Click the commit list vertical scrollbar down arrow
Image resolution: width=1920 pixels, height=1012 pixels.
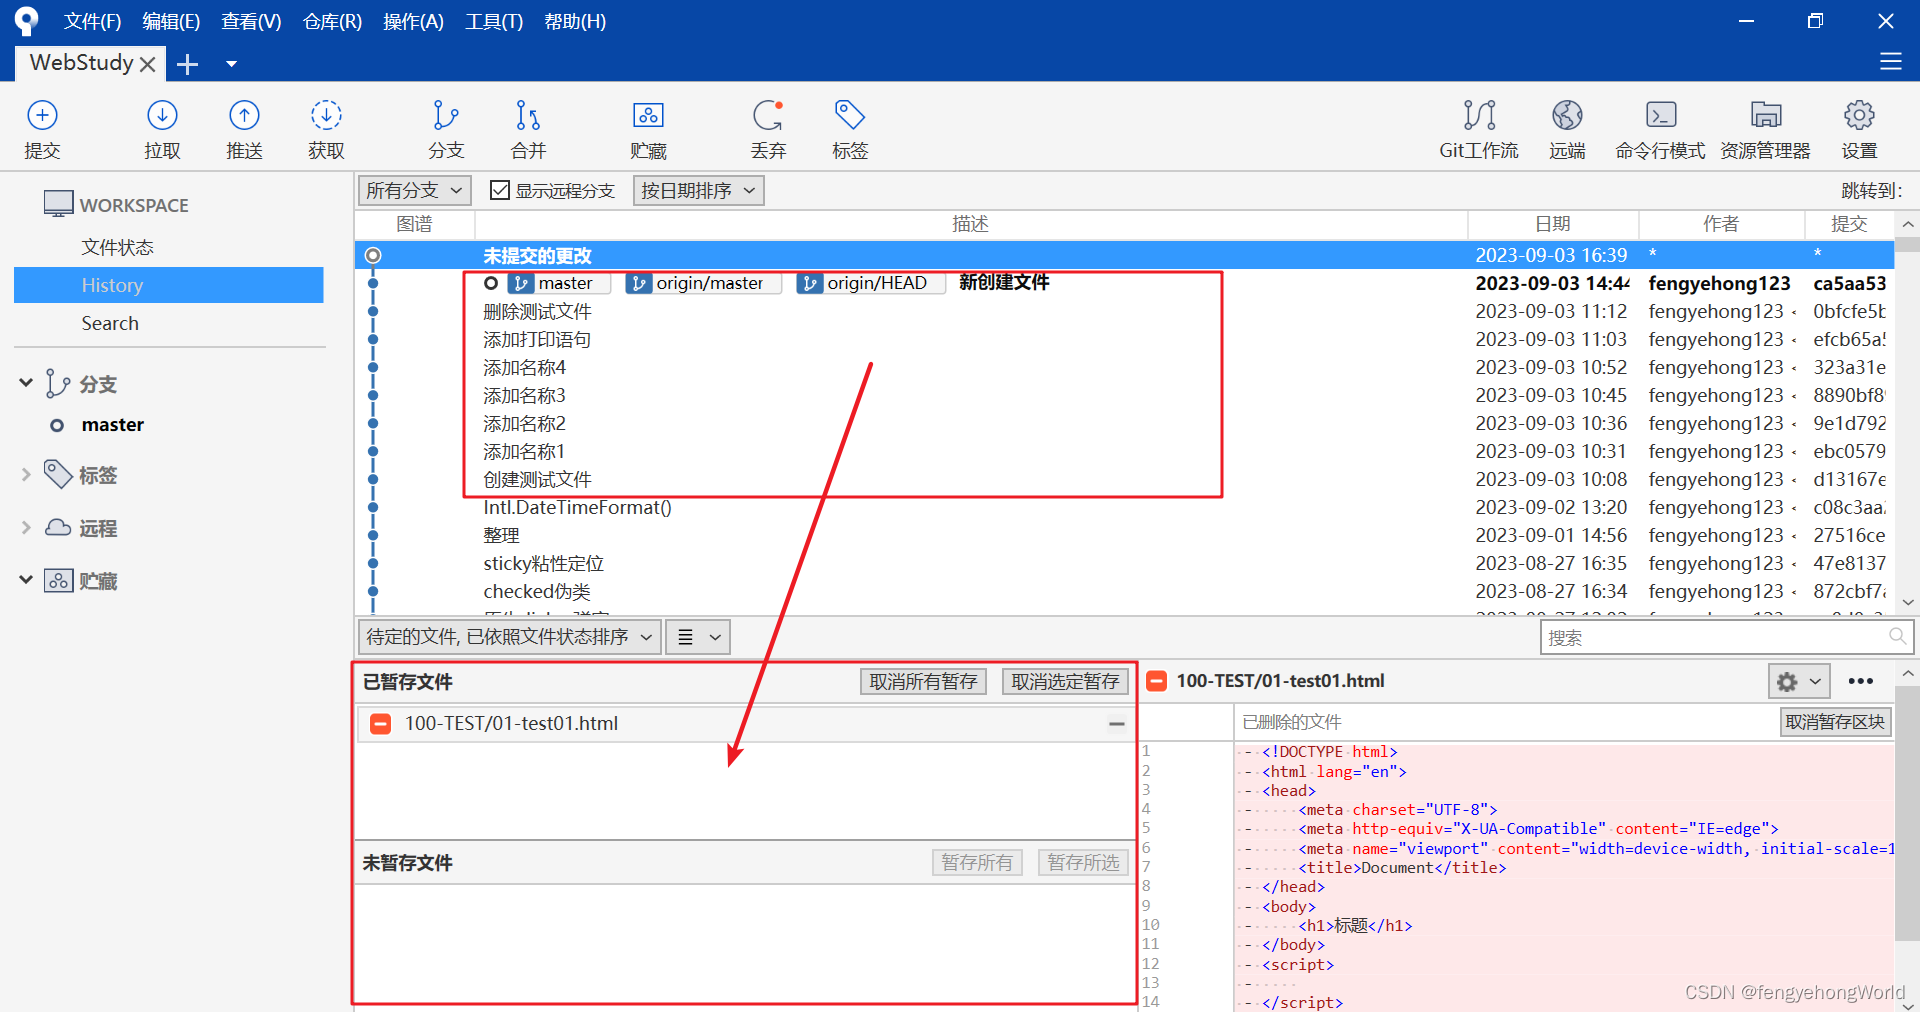(x=1907, y=602)
